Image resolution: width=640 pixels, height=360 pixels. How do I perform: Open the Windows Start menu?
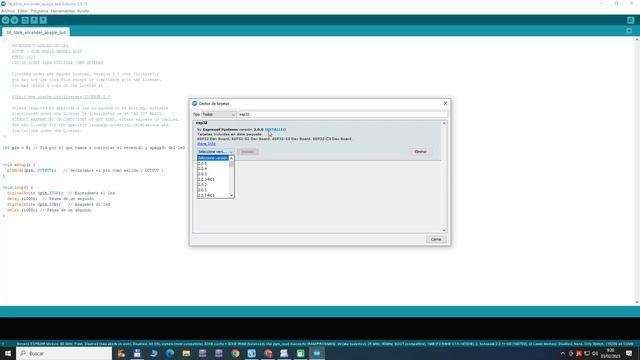click(8, 353)
